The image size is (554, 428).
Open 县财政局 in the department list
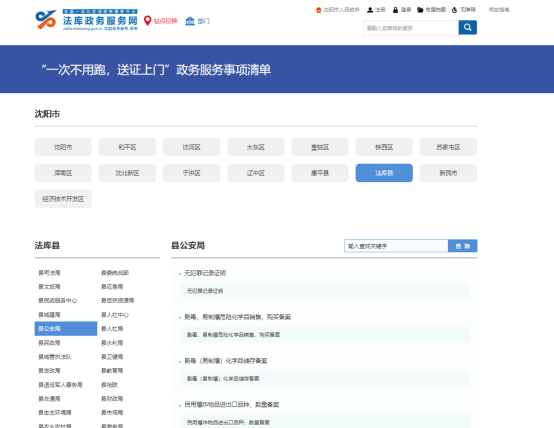point(112,399)
